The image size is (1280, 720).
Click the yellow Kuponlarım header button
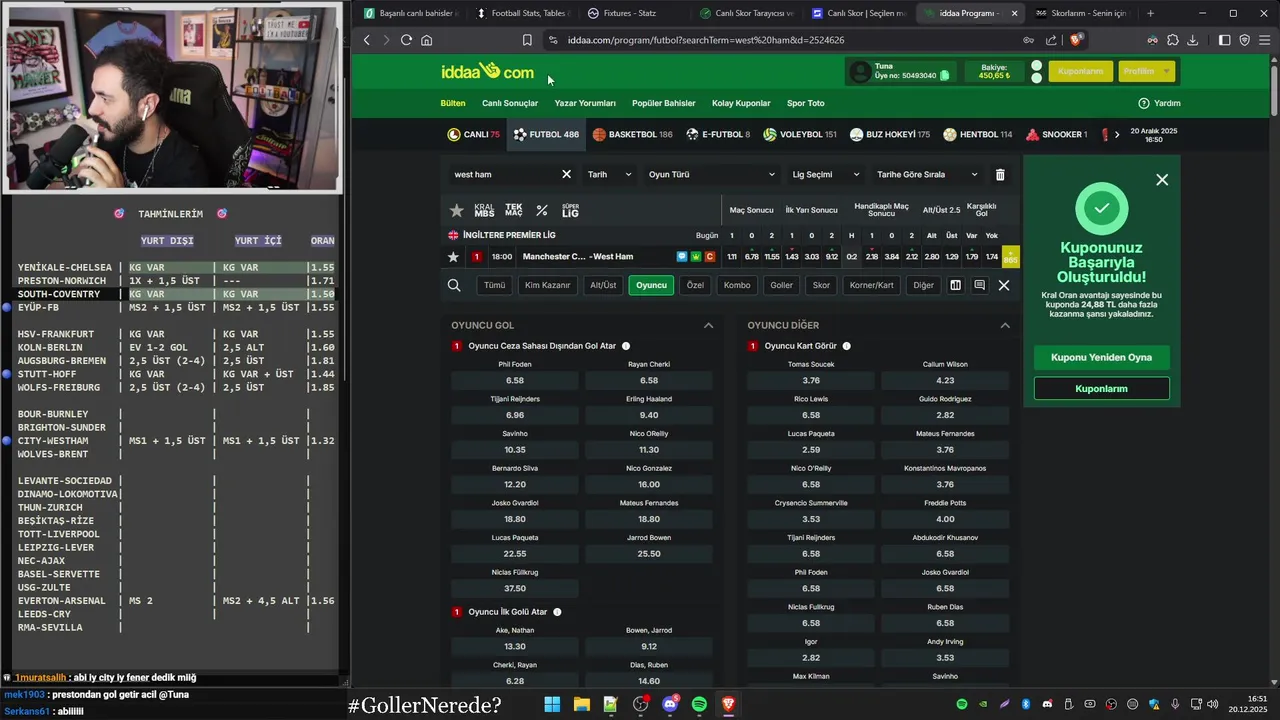click(1080, 71)
